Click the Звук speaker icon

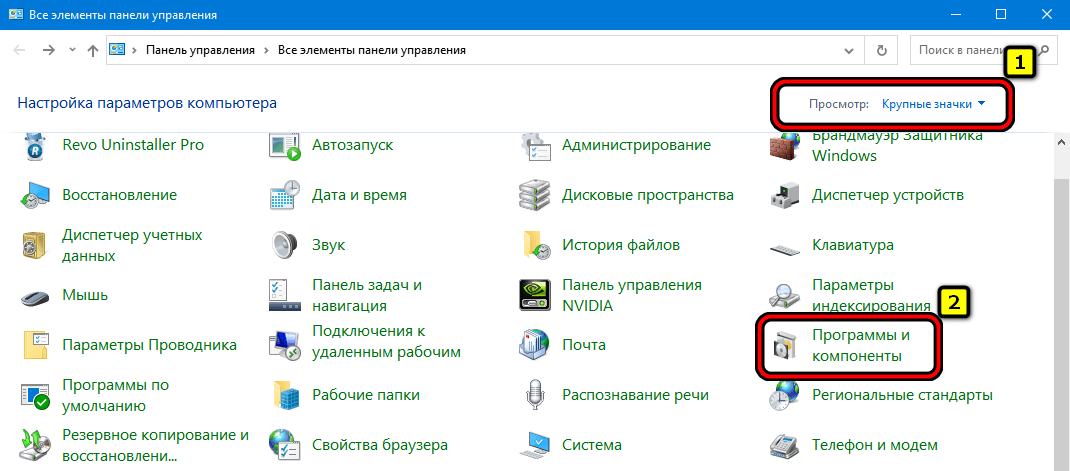(285, 245)
